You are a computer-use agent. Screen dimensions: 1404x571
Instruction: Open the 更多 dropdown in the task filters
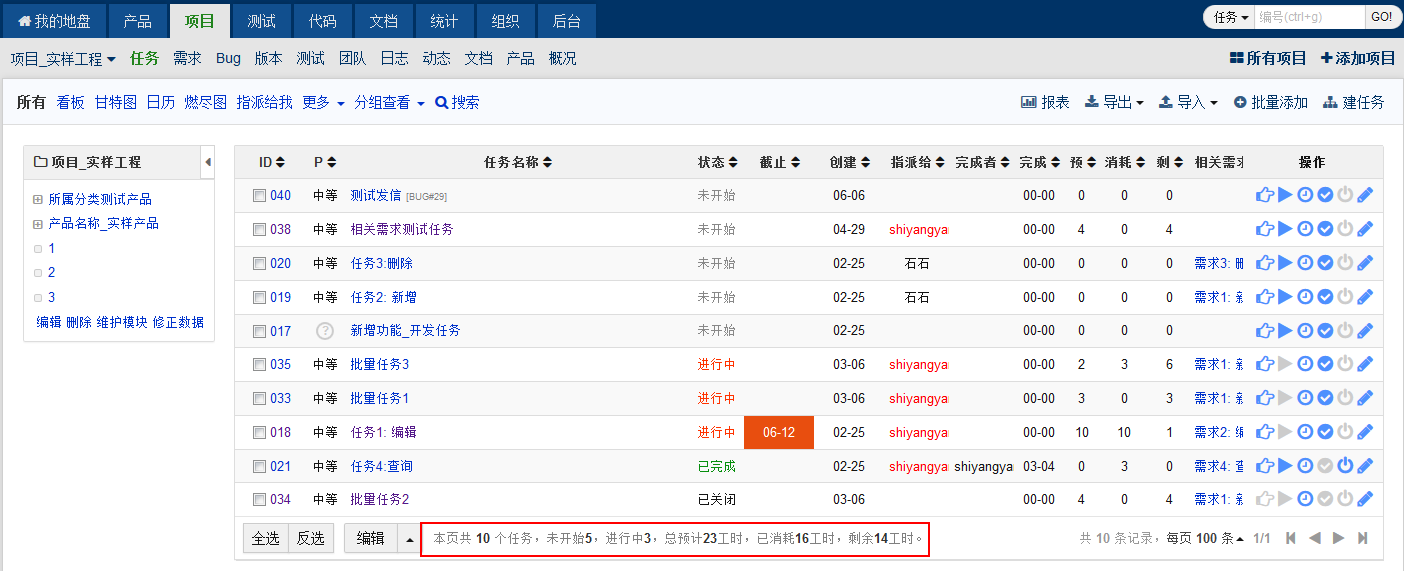coord(323,102)
